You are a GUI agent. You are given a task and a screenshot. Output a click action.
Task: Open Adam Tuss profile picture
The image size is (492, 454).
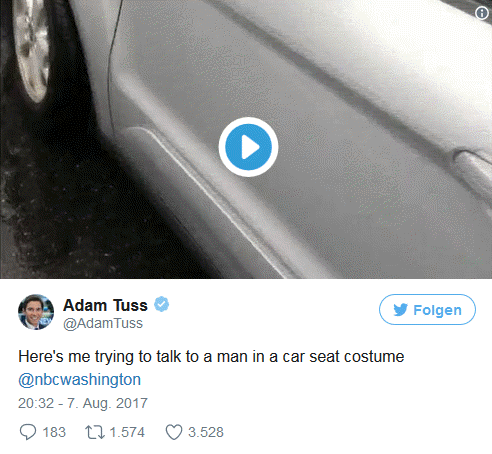36,312
